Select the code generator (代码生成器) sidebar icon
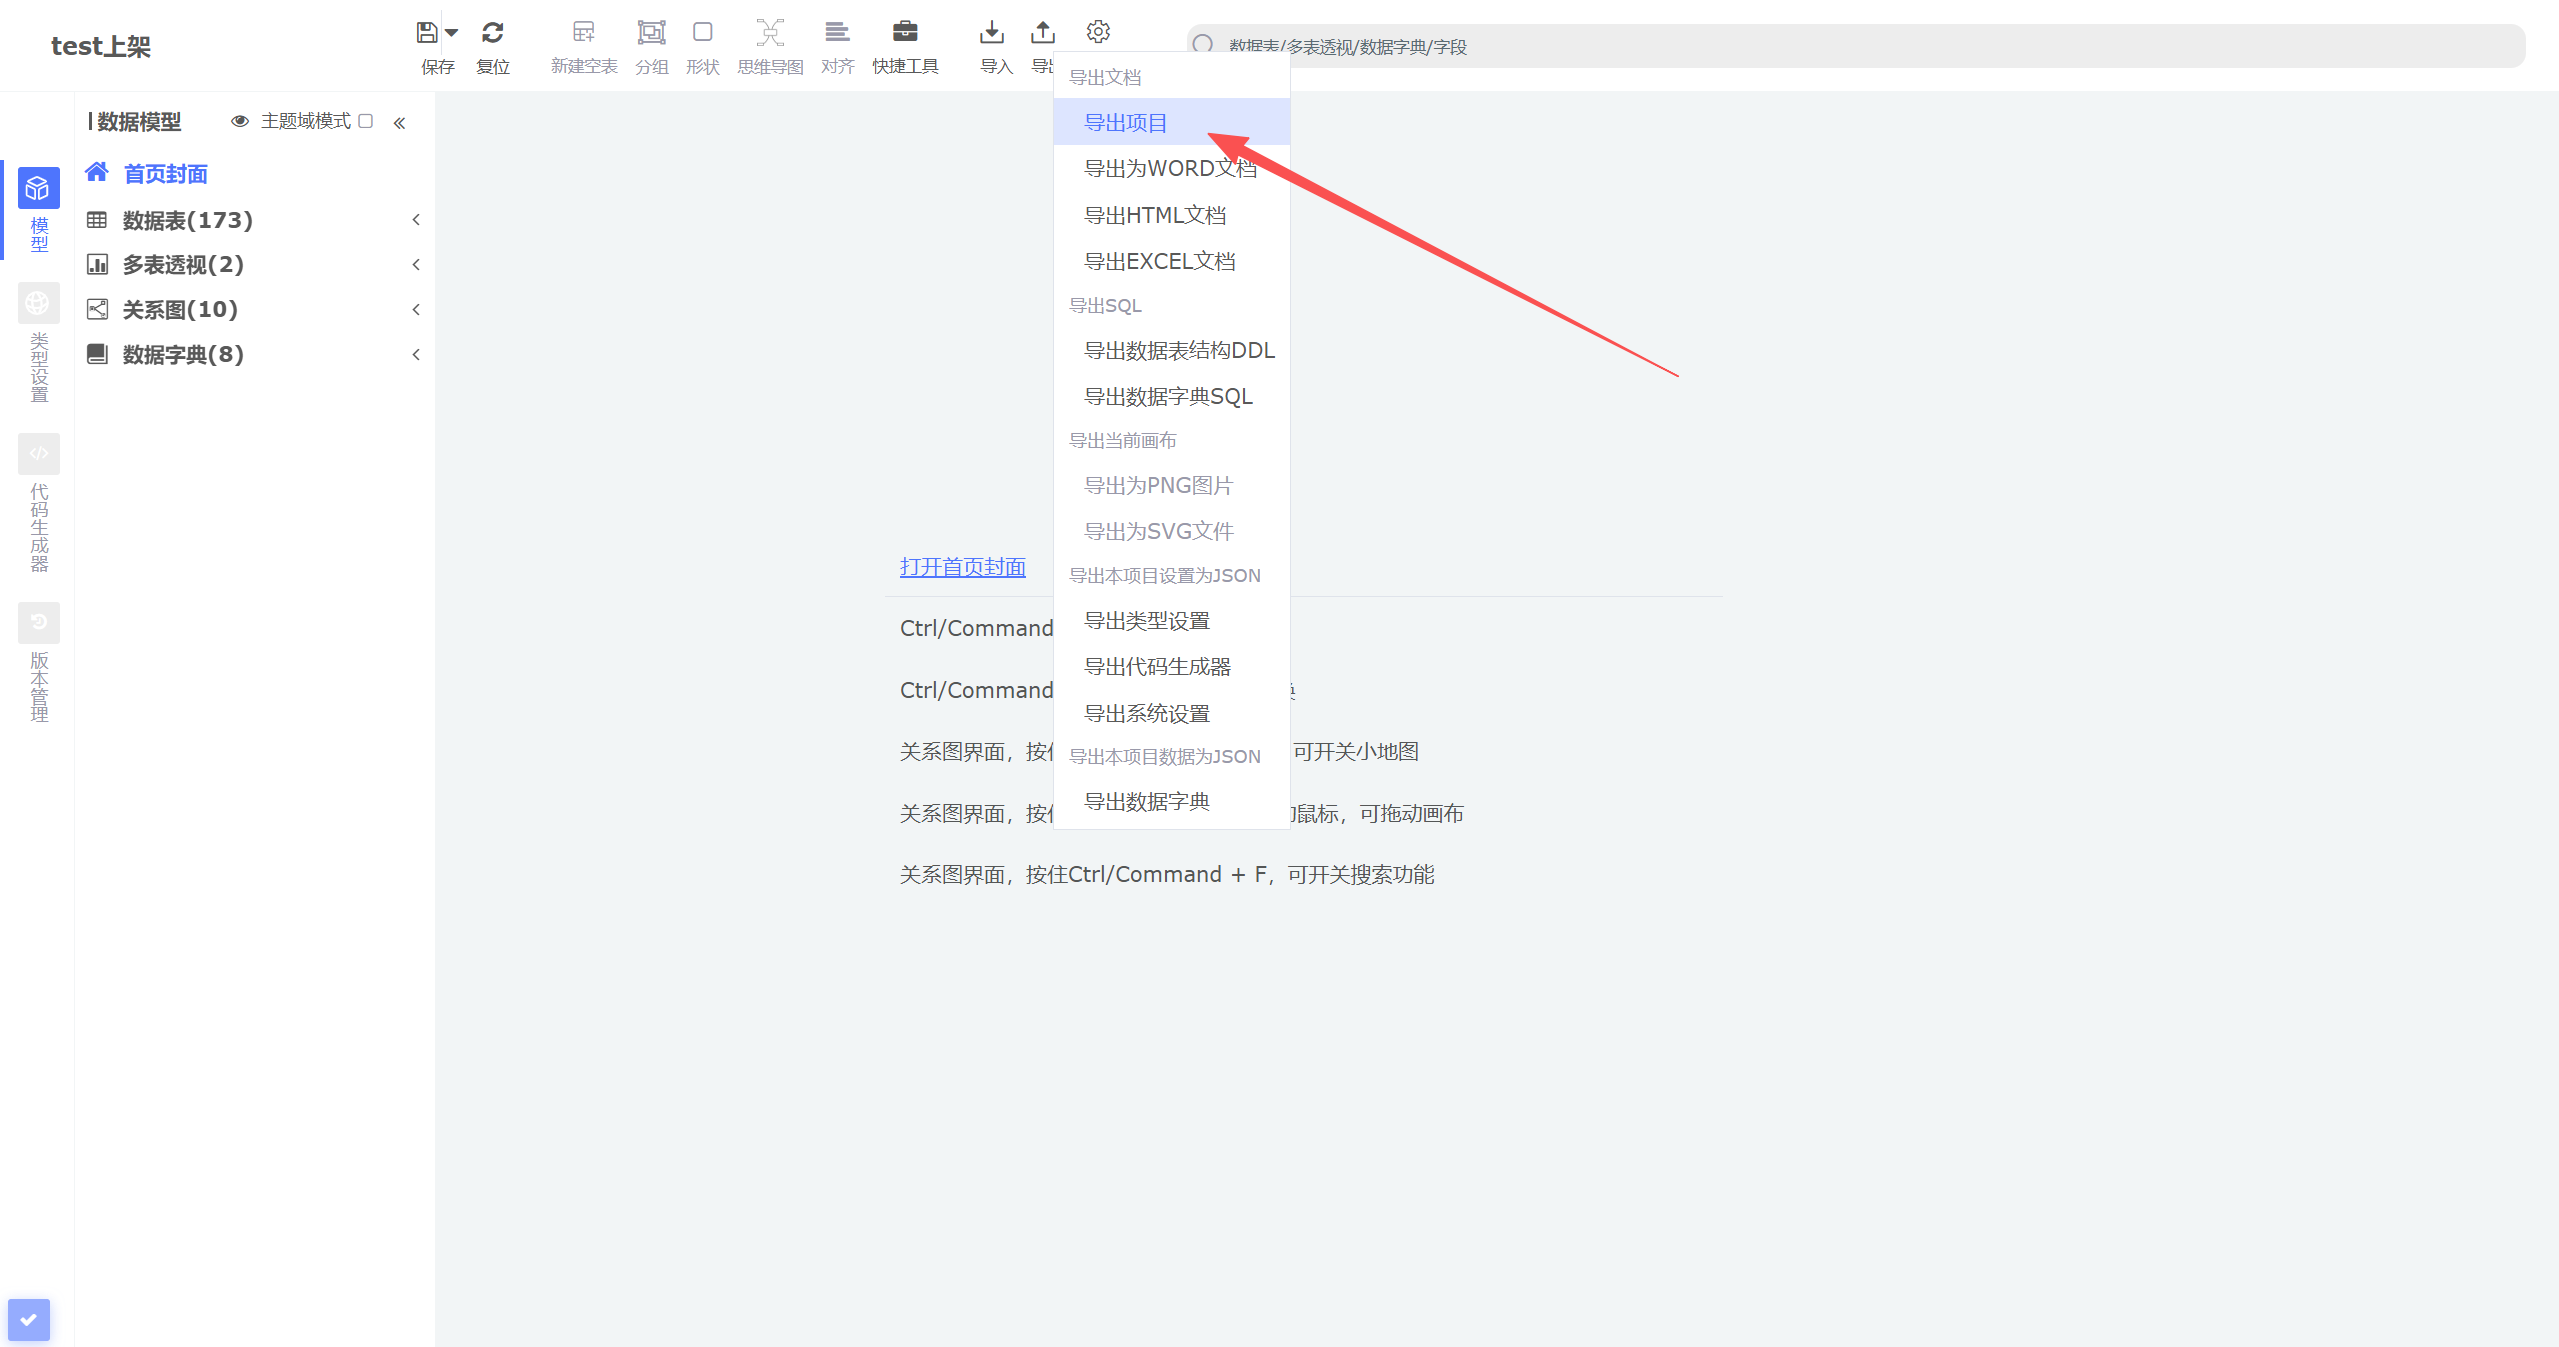Viewport: 2559px width, 1347px height. click(x=39, y=455)
